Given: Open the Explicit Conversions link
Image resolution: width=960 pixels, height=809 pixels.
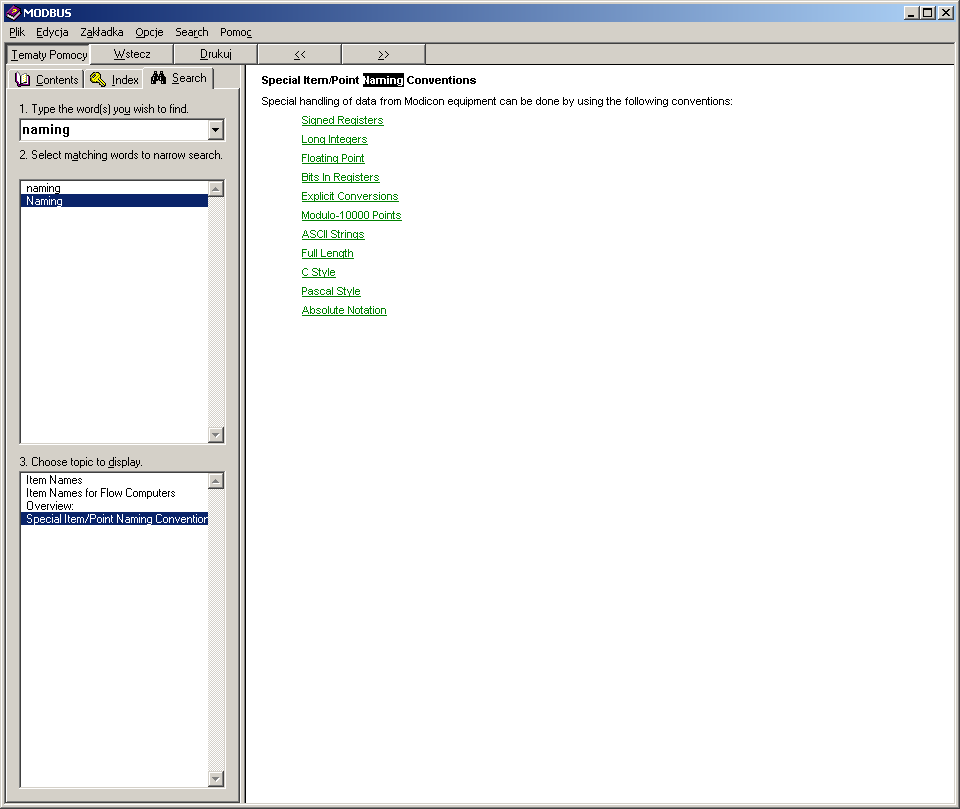Looking at the screenshot, I should tap(350, 197).
